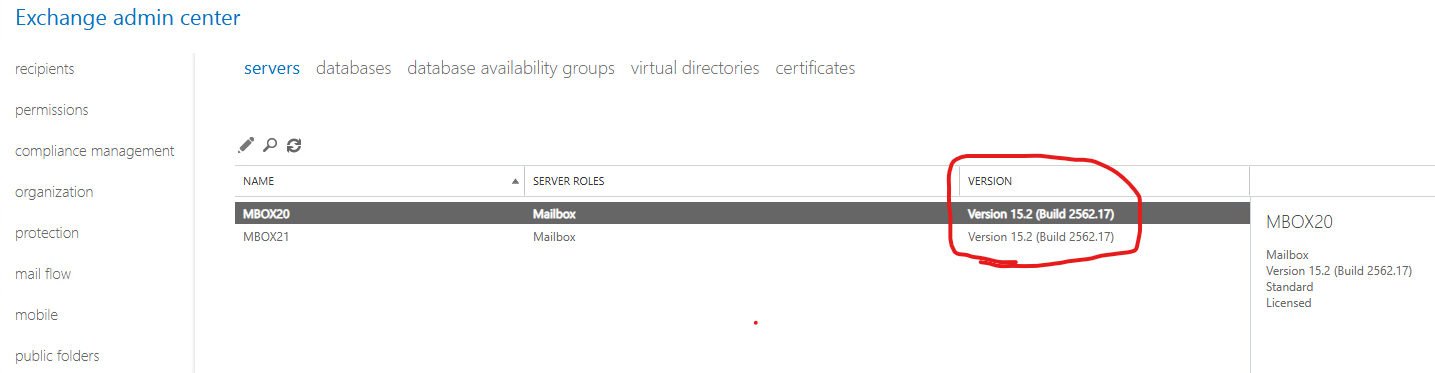The width and height of the screenshot is (1435, 373).
Task: Select public folders in sidebar
Action: pos(57,356)
